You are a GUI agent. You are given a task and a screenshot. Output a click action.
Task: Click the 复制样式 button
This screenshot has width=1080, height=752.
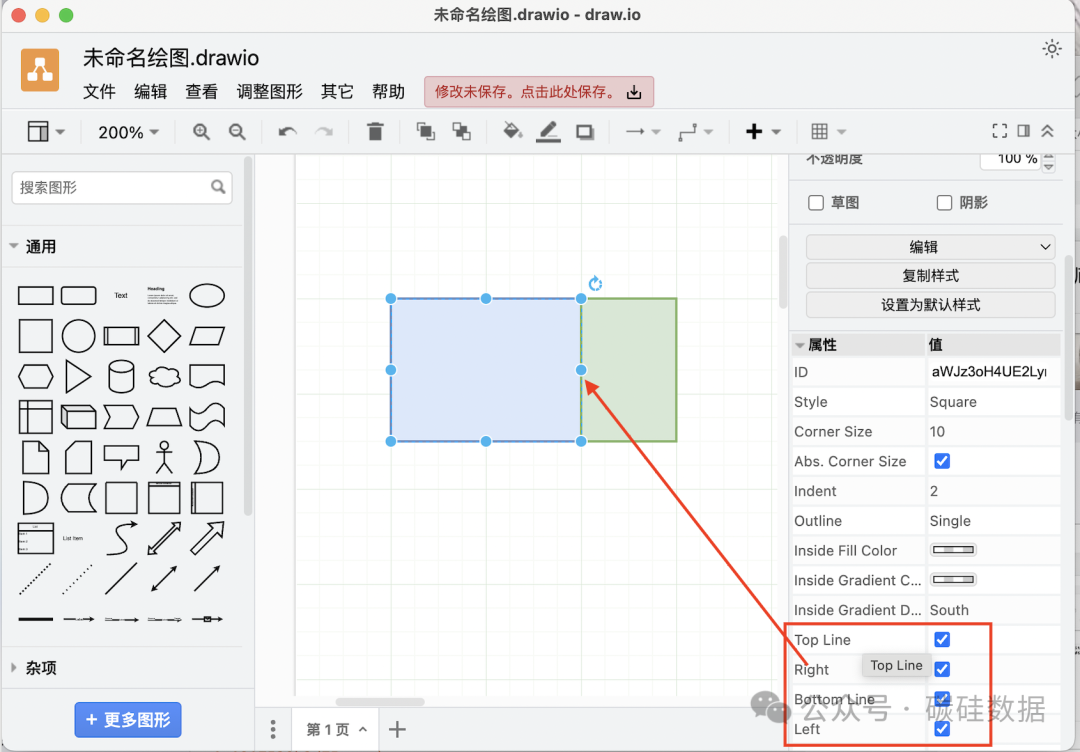coord(930,276)
